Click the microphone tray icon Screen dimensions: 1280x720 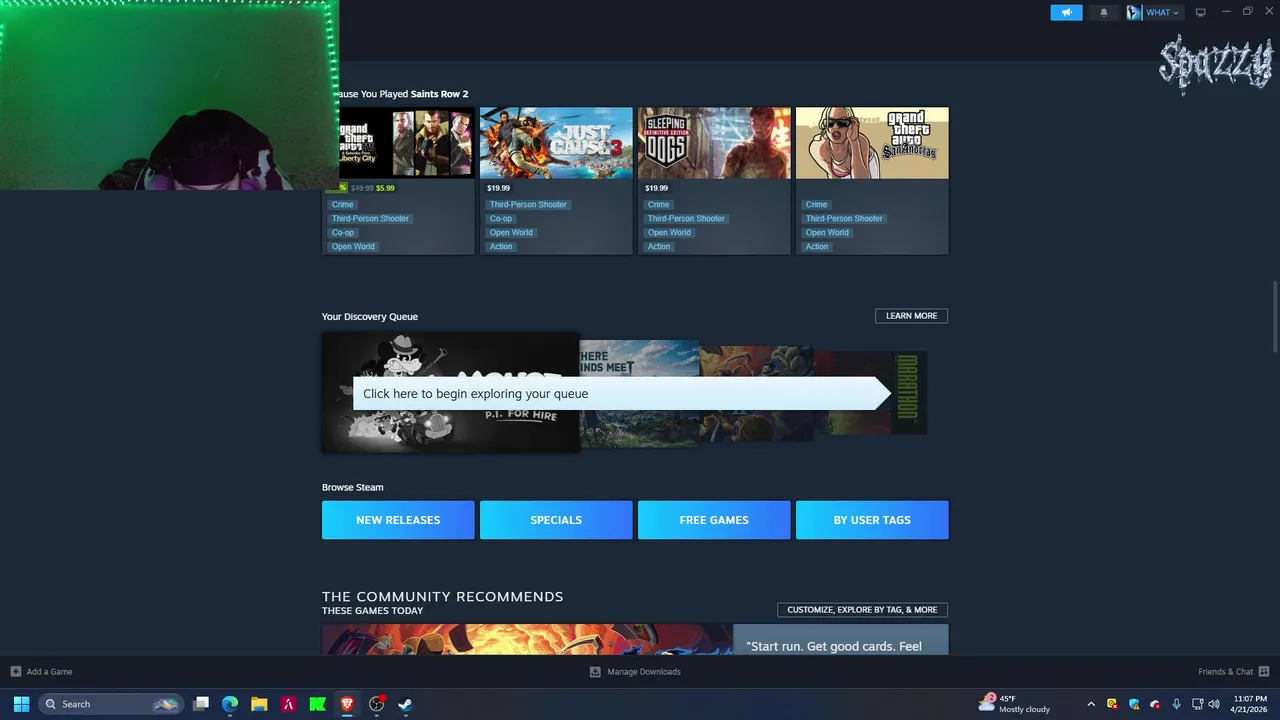click(x=1176, y=704)
